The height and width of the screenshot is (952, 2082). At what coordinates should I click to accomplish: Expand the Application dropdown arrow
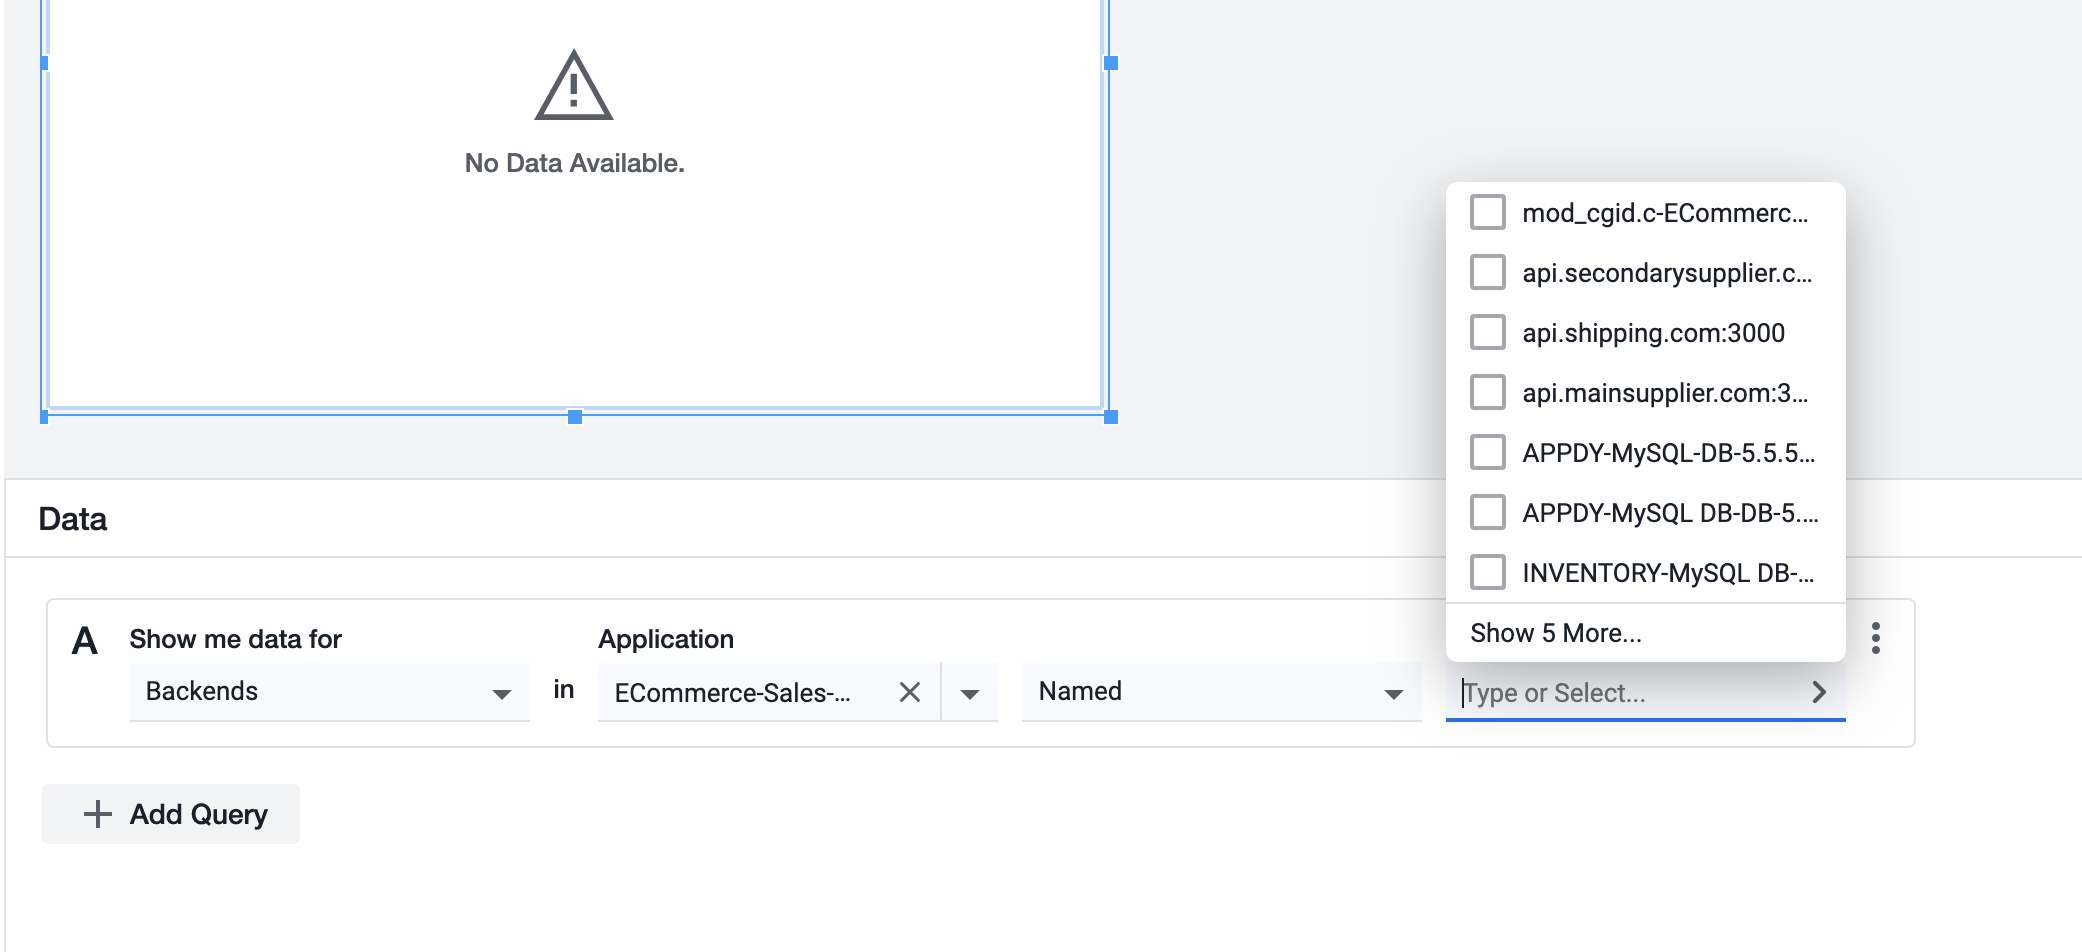pyautogui.click(x=969, y=693)
